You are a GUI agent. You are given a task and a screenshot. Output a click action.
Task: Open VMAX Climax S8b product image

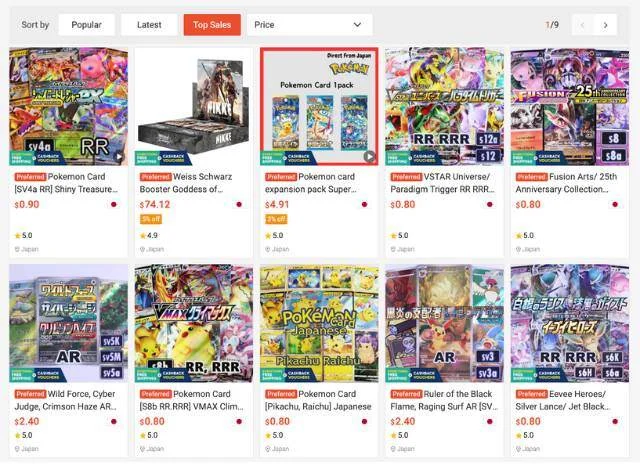[x=194, y=323]
